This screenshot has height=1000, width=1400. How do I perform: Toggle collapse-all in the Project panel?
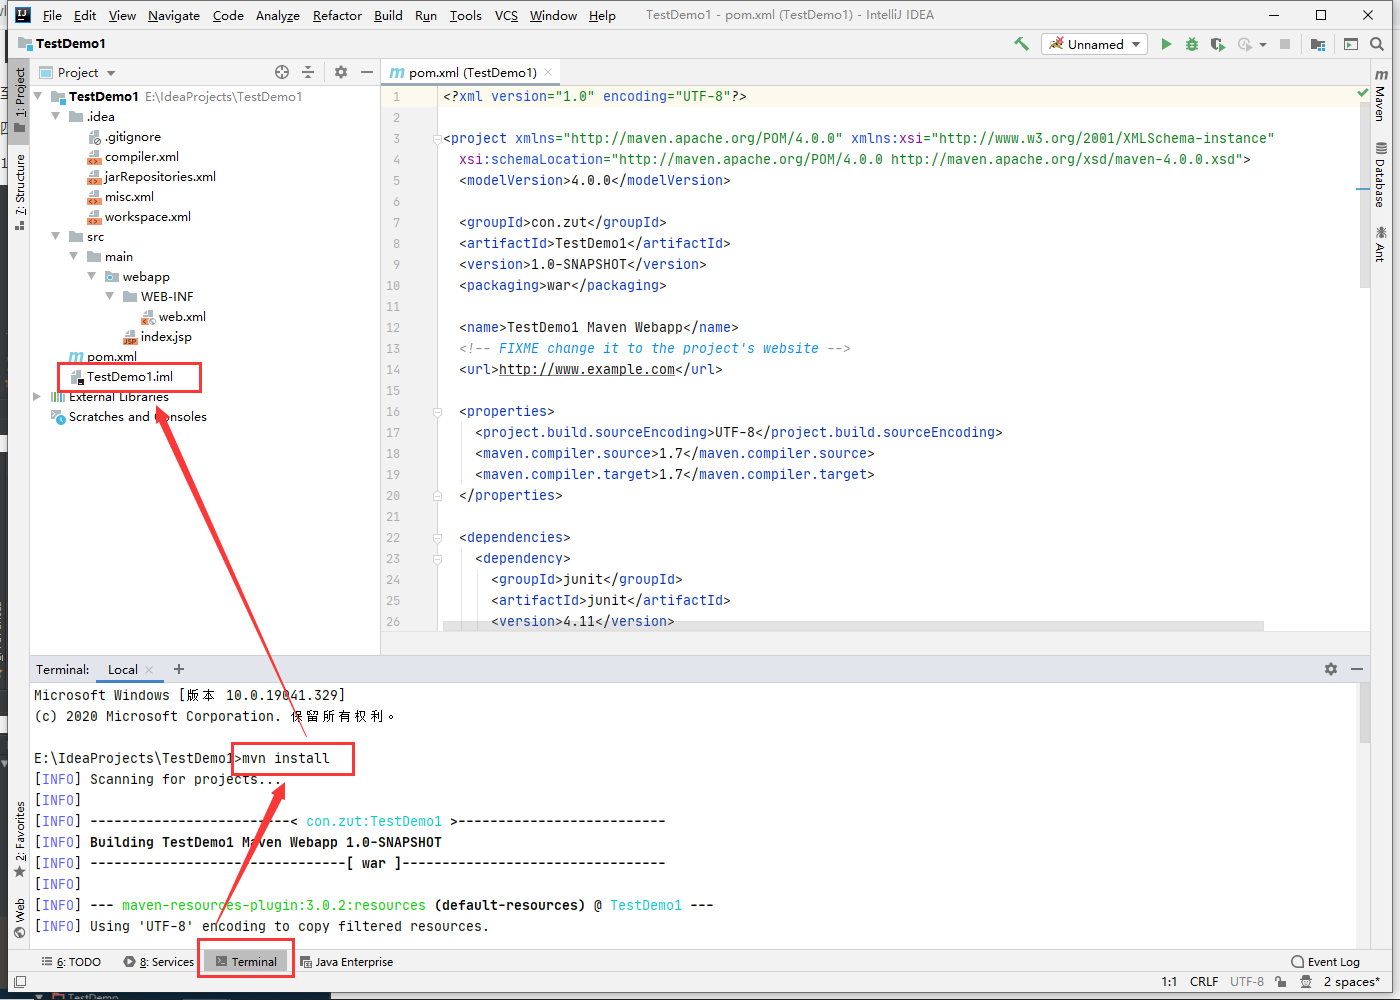(x=308, y=72)
